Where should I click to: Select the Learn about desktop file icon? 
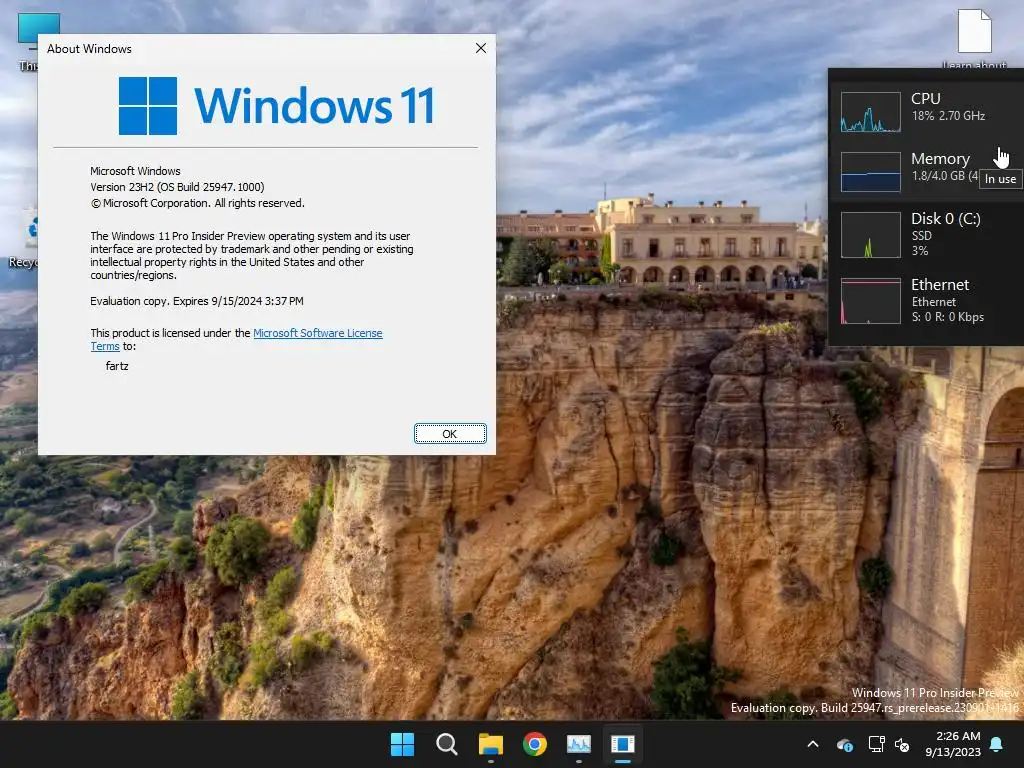(974, 38)
